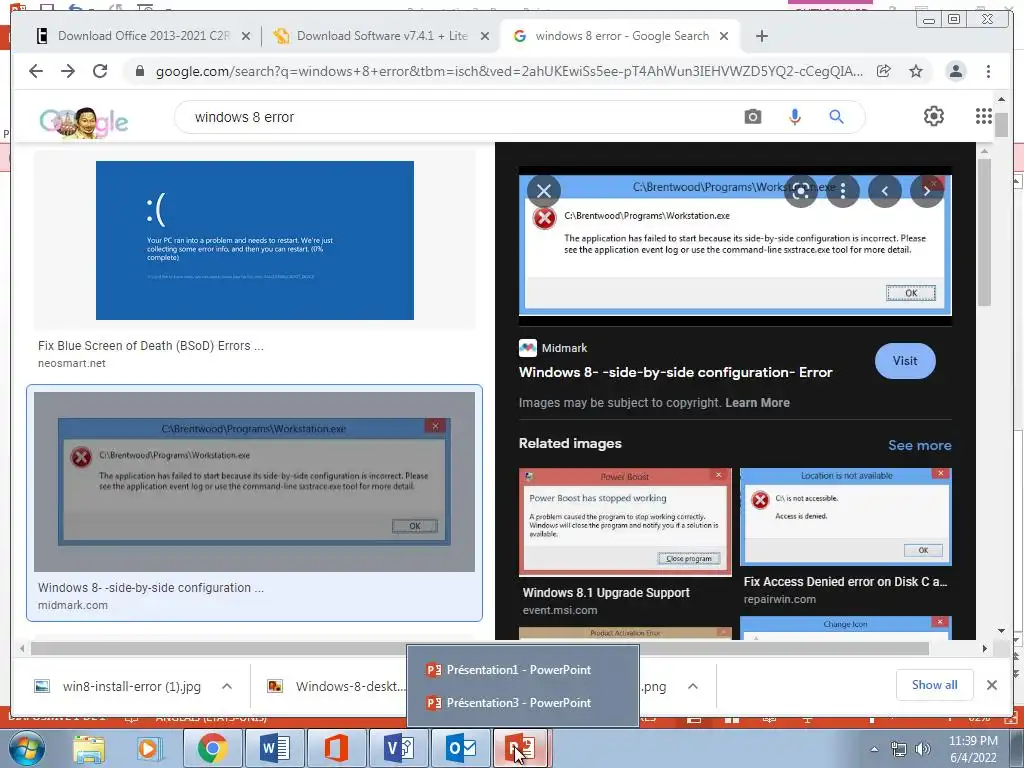Click the windows 8 error search field
Viewport: 1024px width, 768px height.
click(x=457, y=117)
